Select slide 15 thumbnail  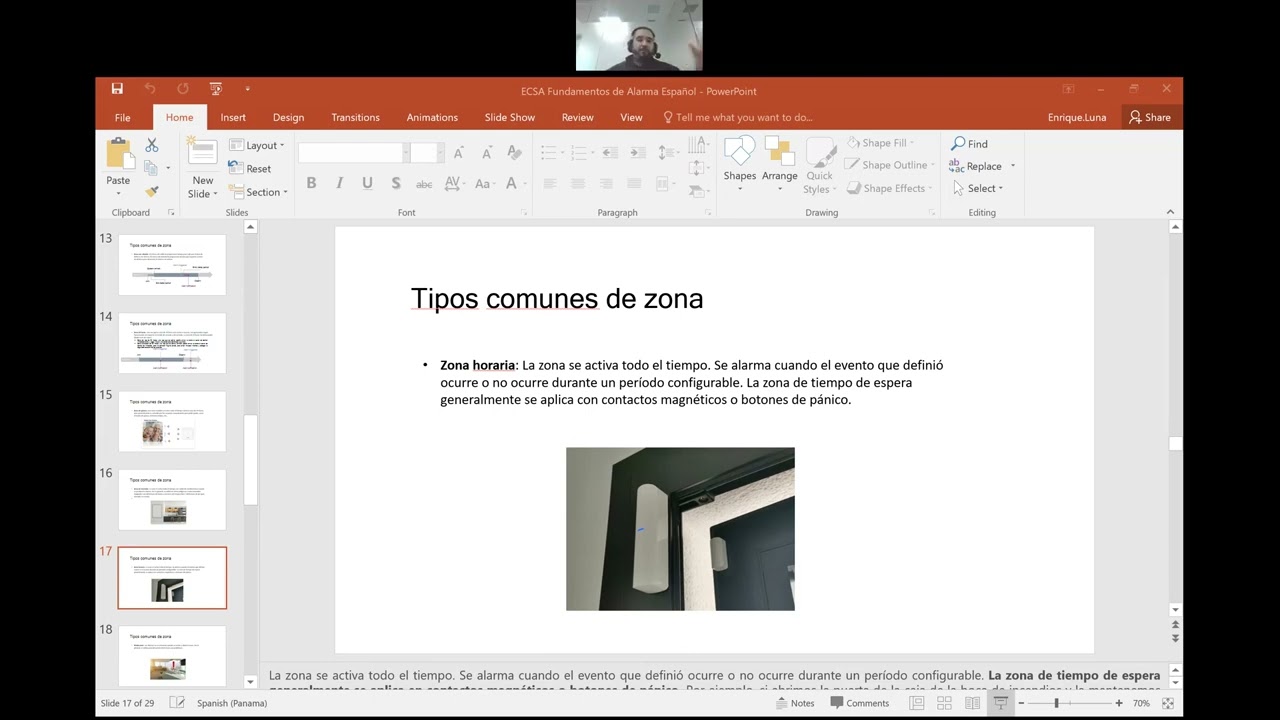[172, 421]
